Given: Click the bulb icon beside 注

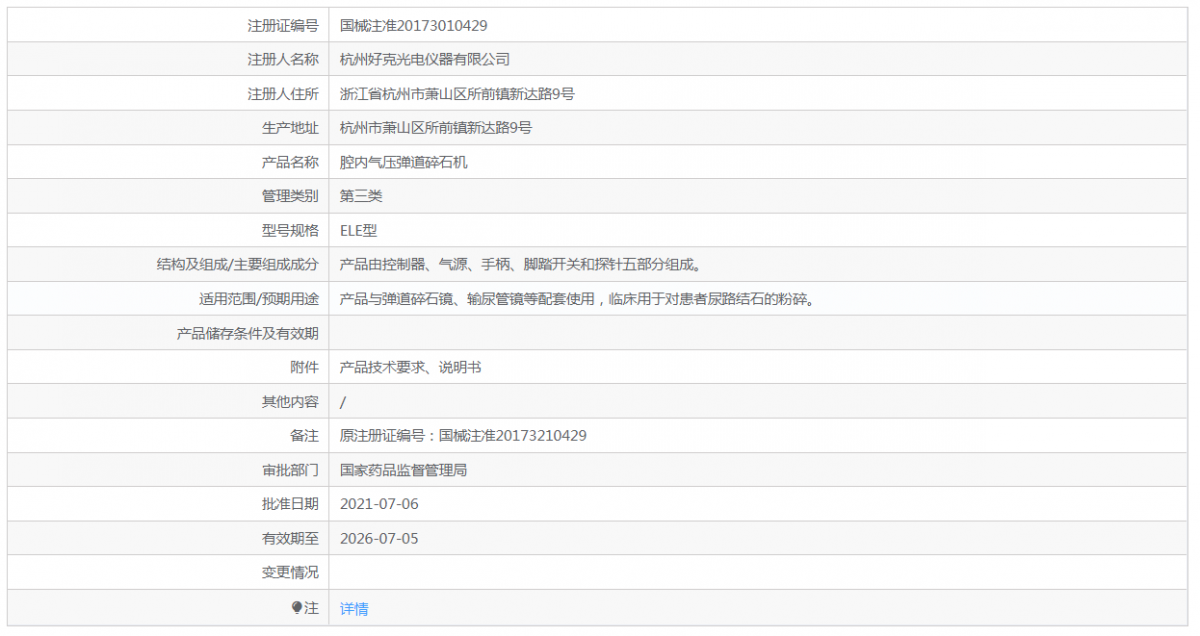Looking at the screenshot, I should (x=296, y=607).
